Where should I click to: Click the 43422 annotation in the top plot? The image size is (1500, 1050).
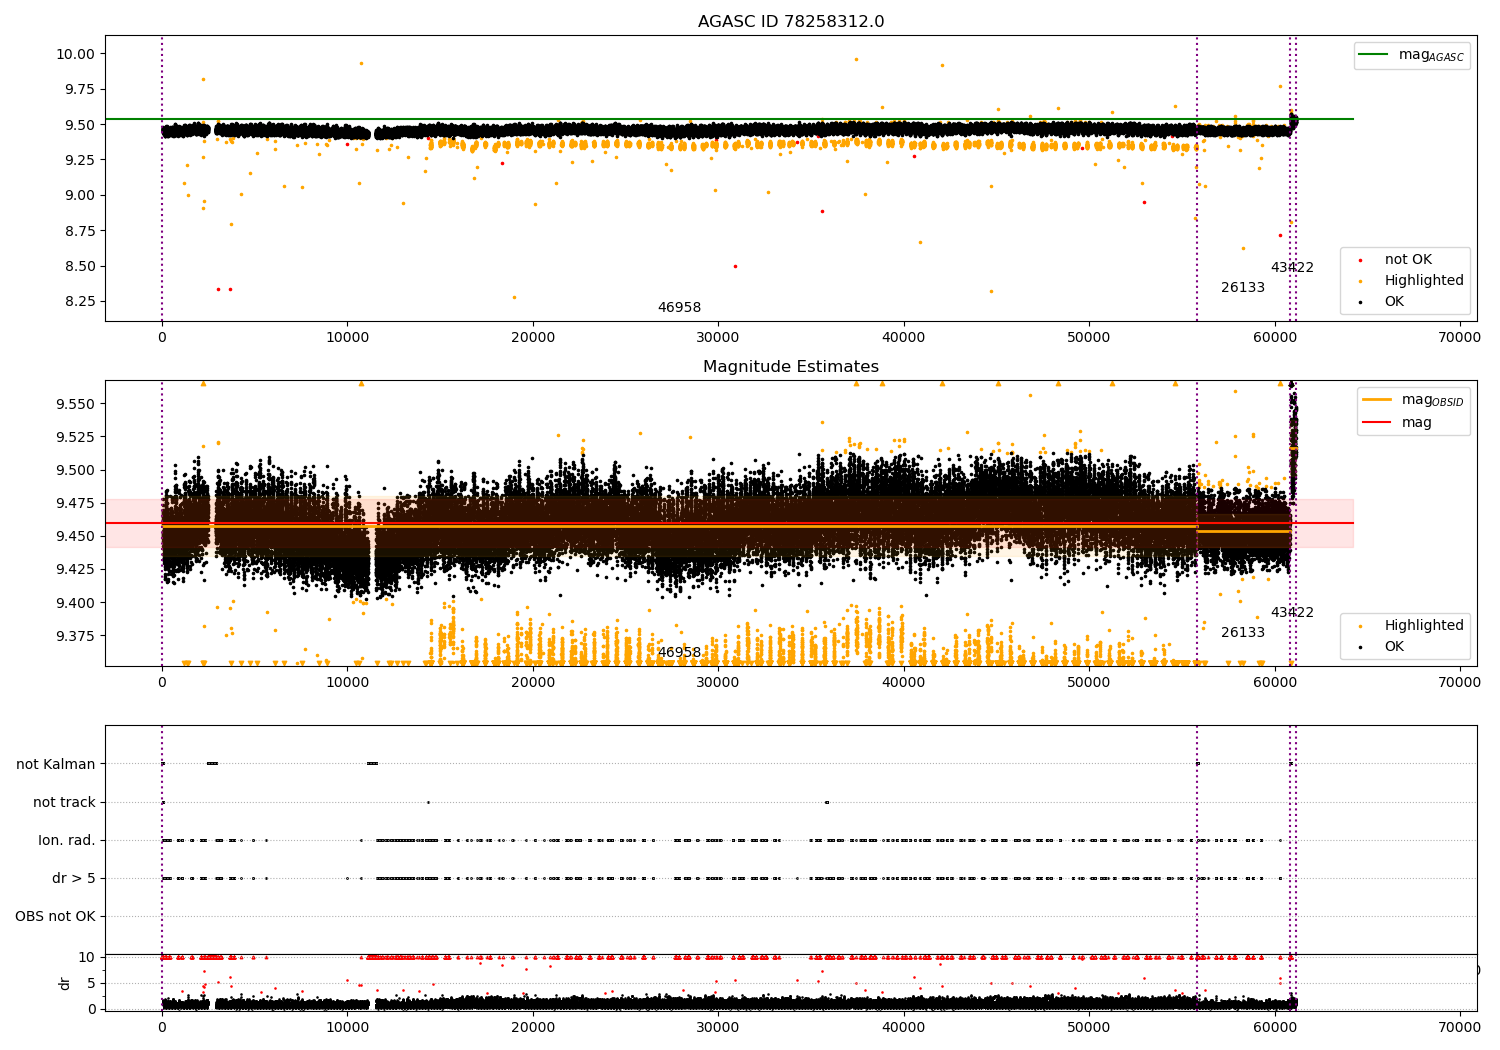tap(1292, 267)
